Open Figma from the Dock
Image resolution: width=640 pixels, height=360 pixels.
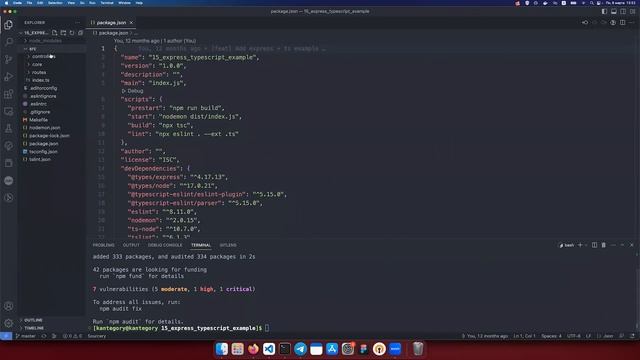[x=363, y=349]
